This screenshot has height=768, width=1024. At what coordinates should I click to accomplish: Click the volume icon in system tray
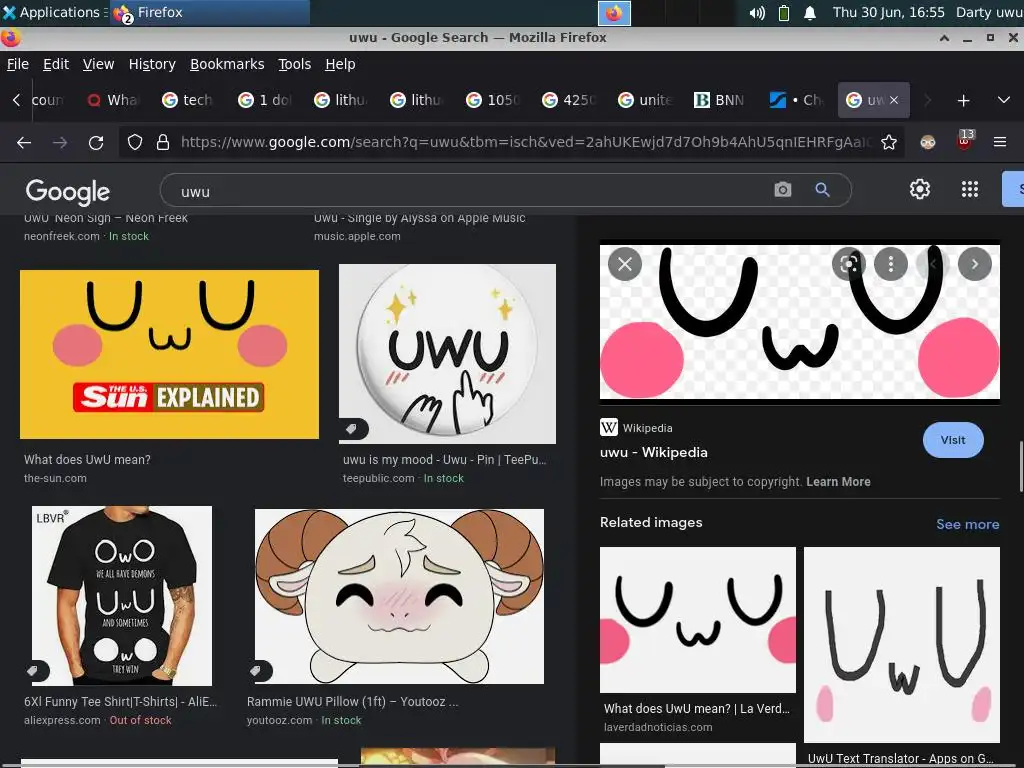coord(757,12)
